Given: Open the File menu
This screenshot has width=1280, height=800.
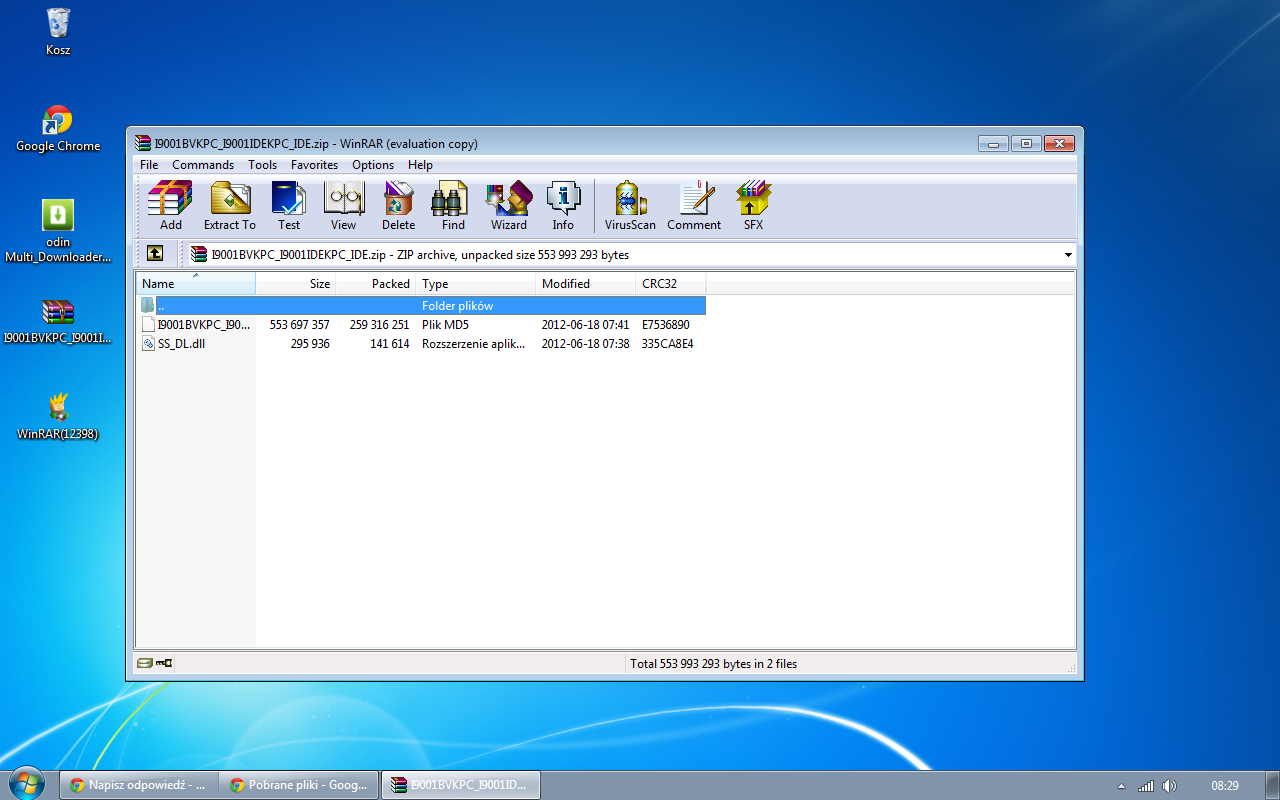Looking at the screenshot, I should [x=149, y=165].
